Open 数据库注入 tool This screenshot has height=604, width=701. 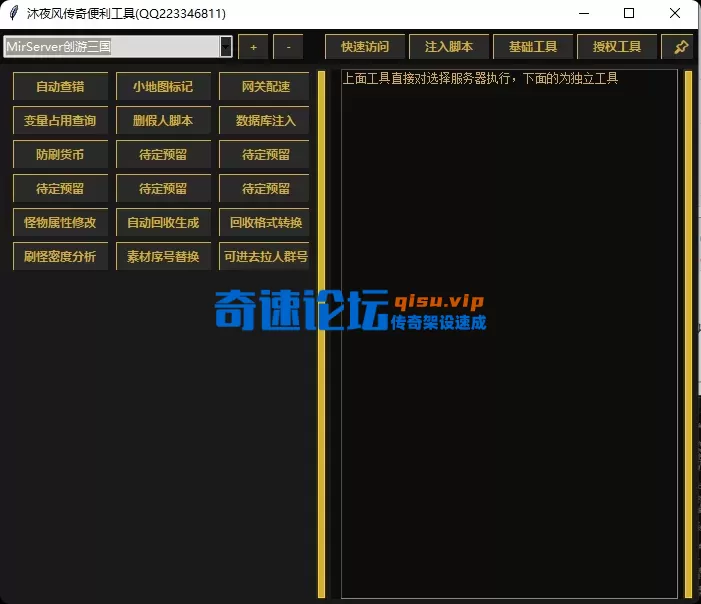(264, 120)
